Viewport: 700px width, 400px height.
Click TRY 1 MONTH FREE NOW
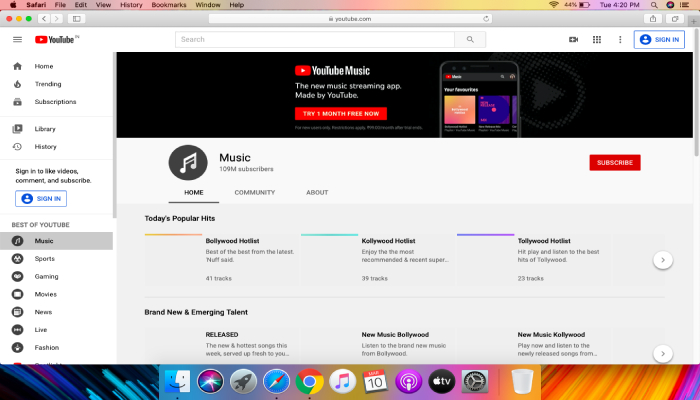(x=341, y=113)
